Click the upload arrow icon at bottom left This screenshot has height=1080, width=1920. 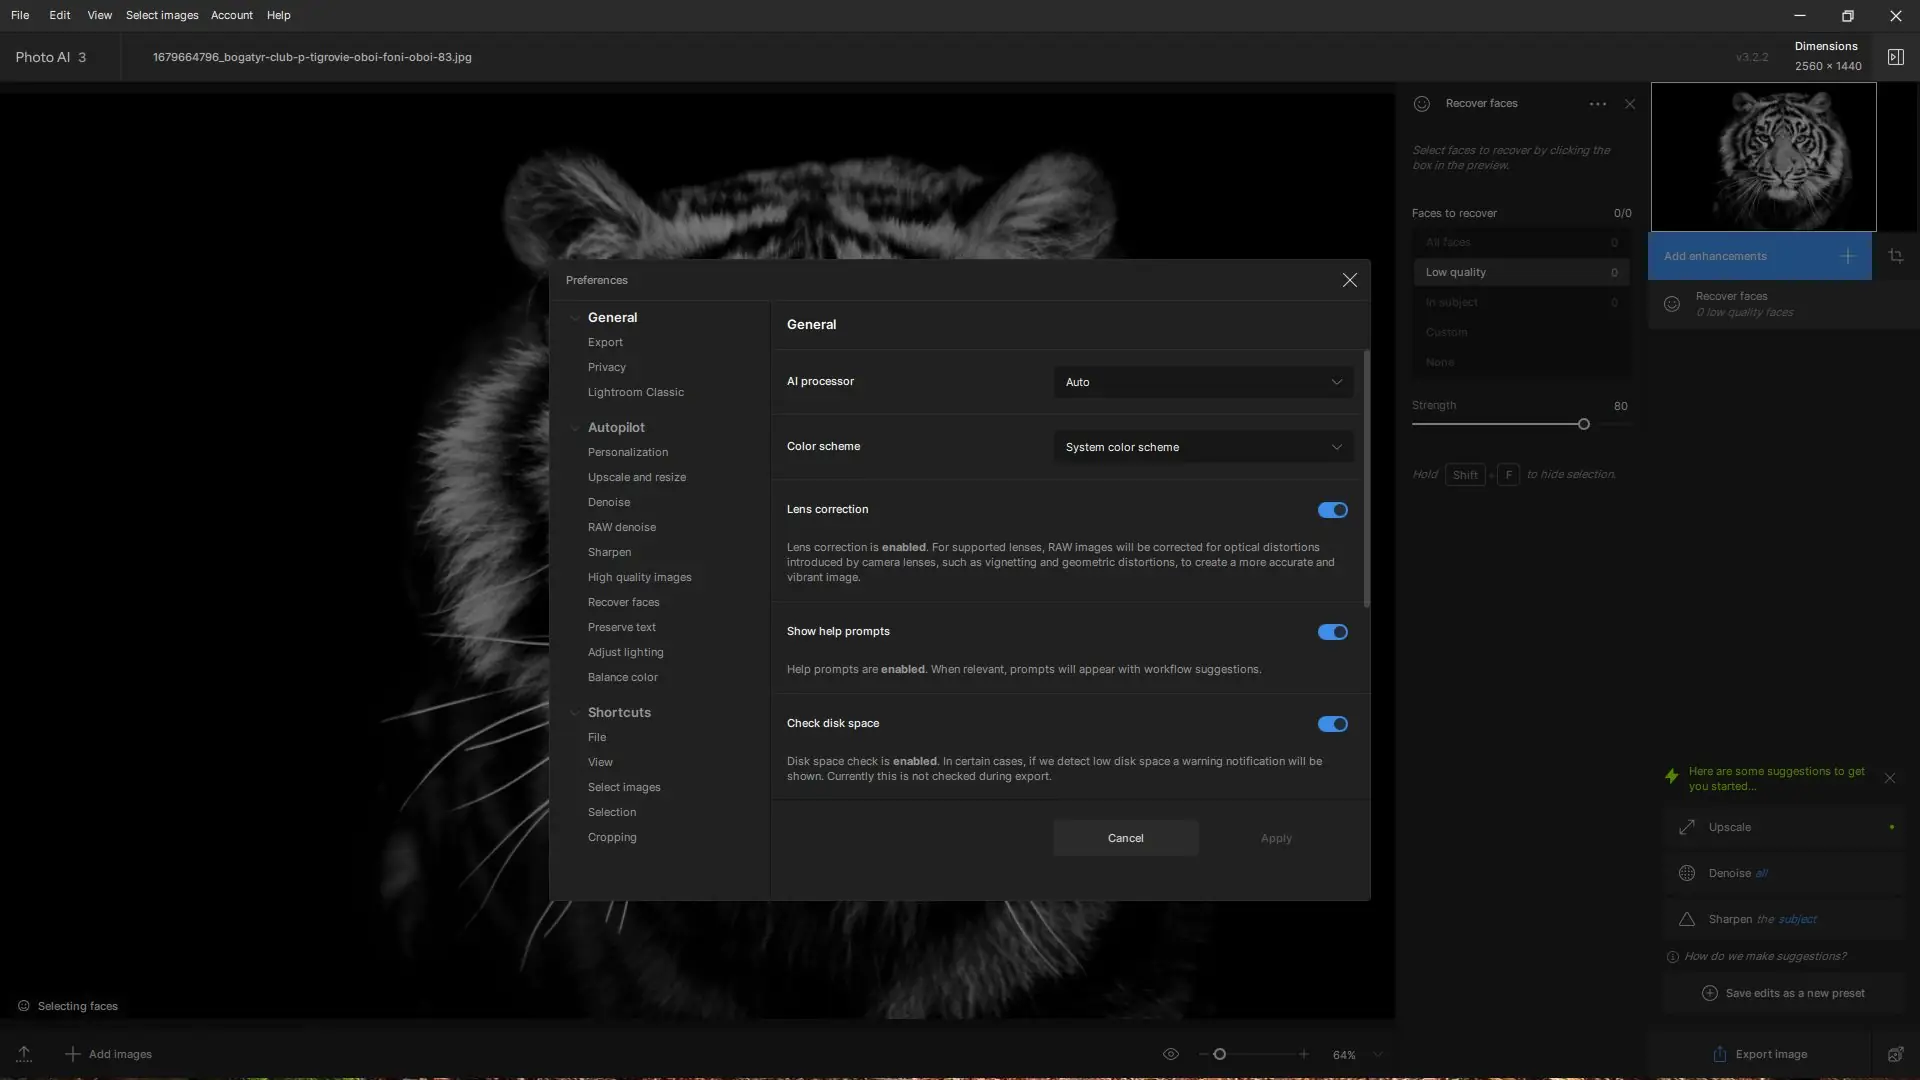[x=24, y=1054]
